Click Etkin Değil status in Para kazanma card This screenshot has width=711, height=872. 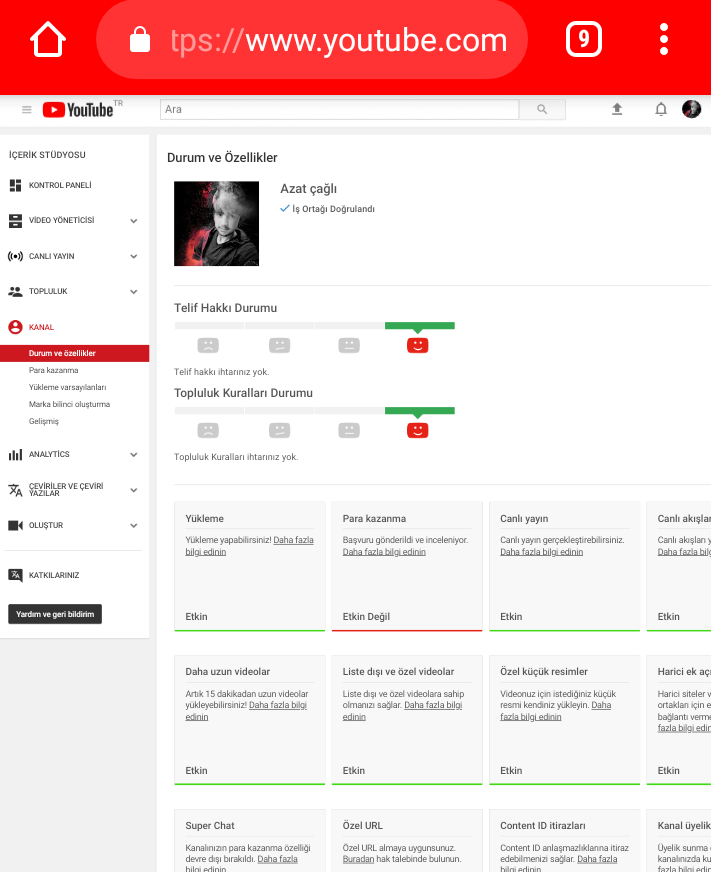(366, 616)
